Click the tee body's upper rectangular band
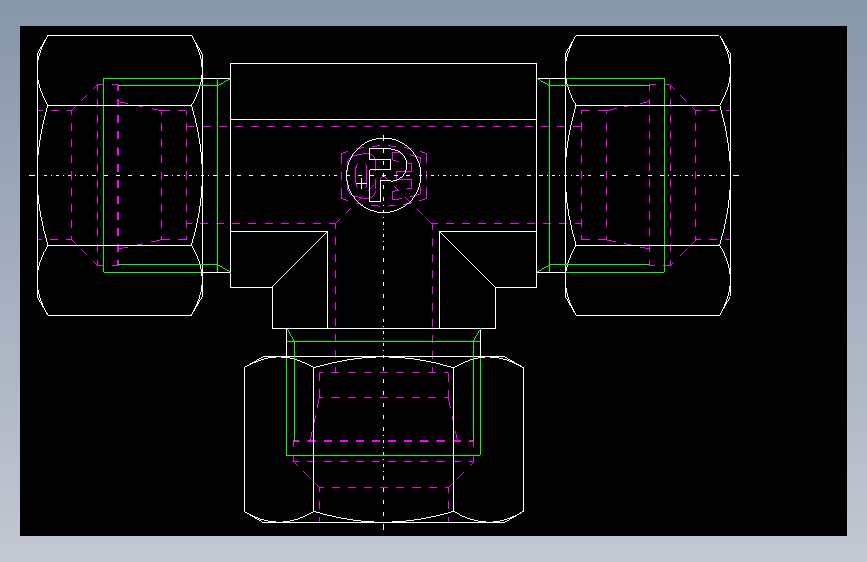The image size is (867, 562). tap(383, 91)
